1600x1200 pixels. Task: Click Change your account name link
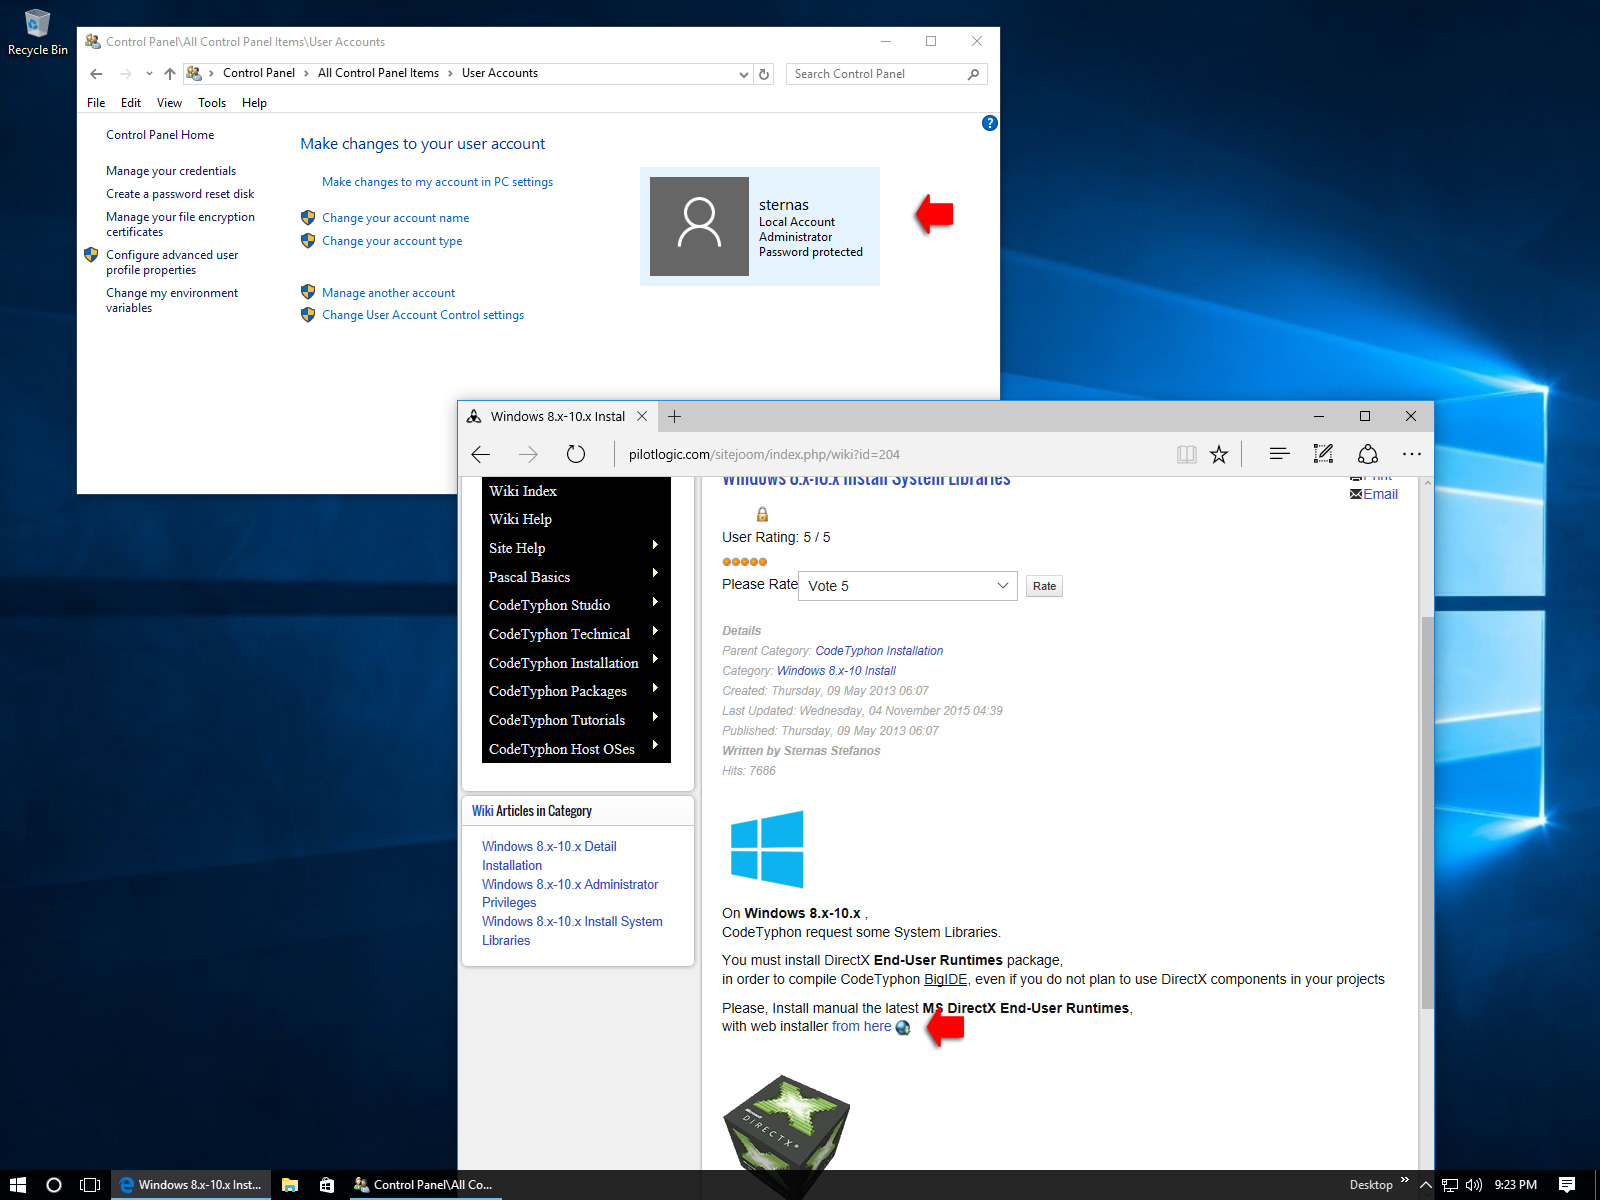395,218
